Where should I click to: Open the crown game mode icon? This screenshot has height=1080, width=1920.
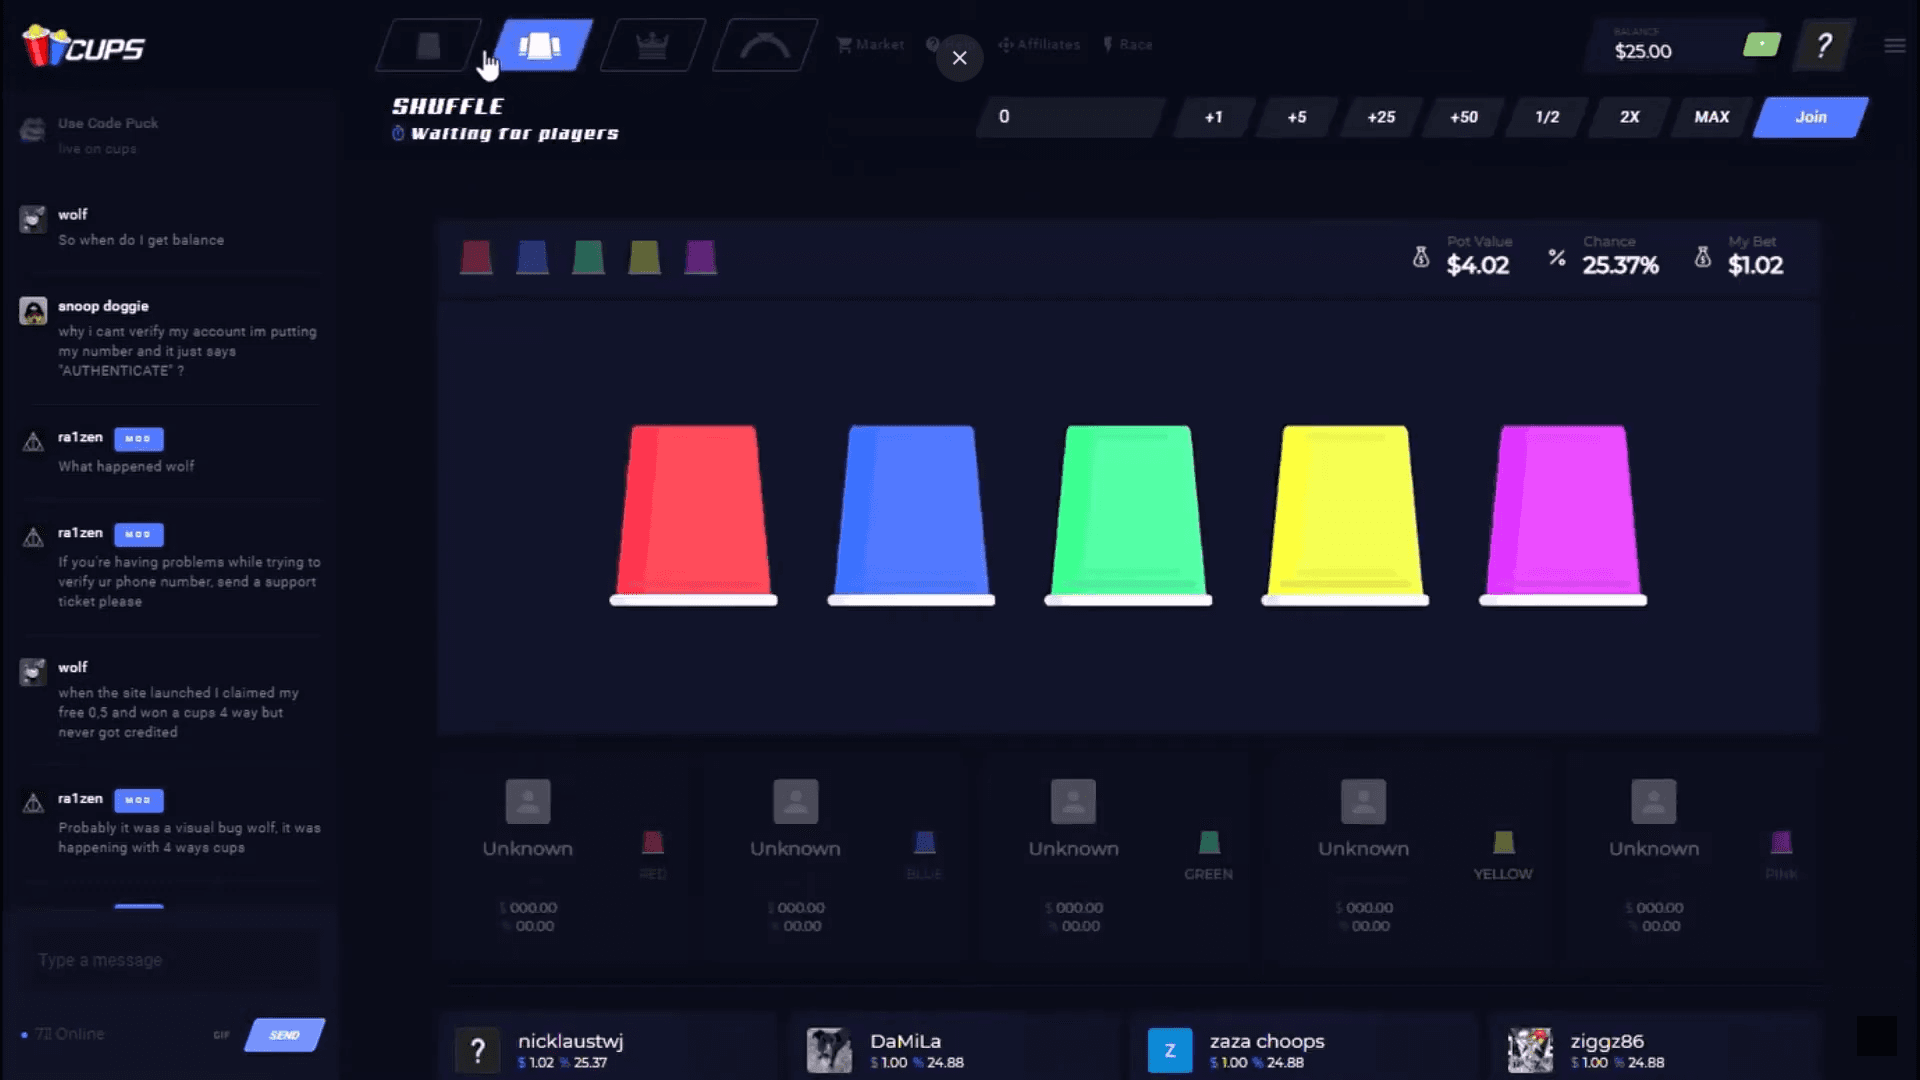(x=652, y=46)
